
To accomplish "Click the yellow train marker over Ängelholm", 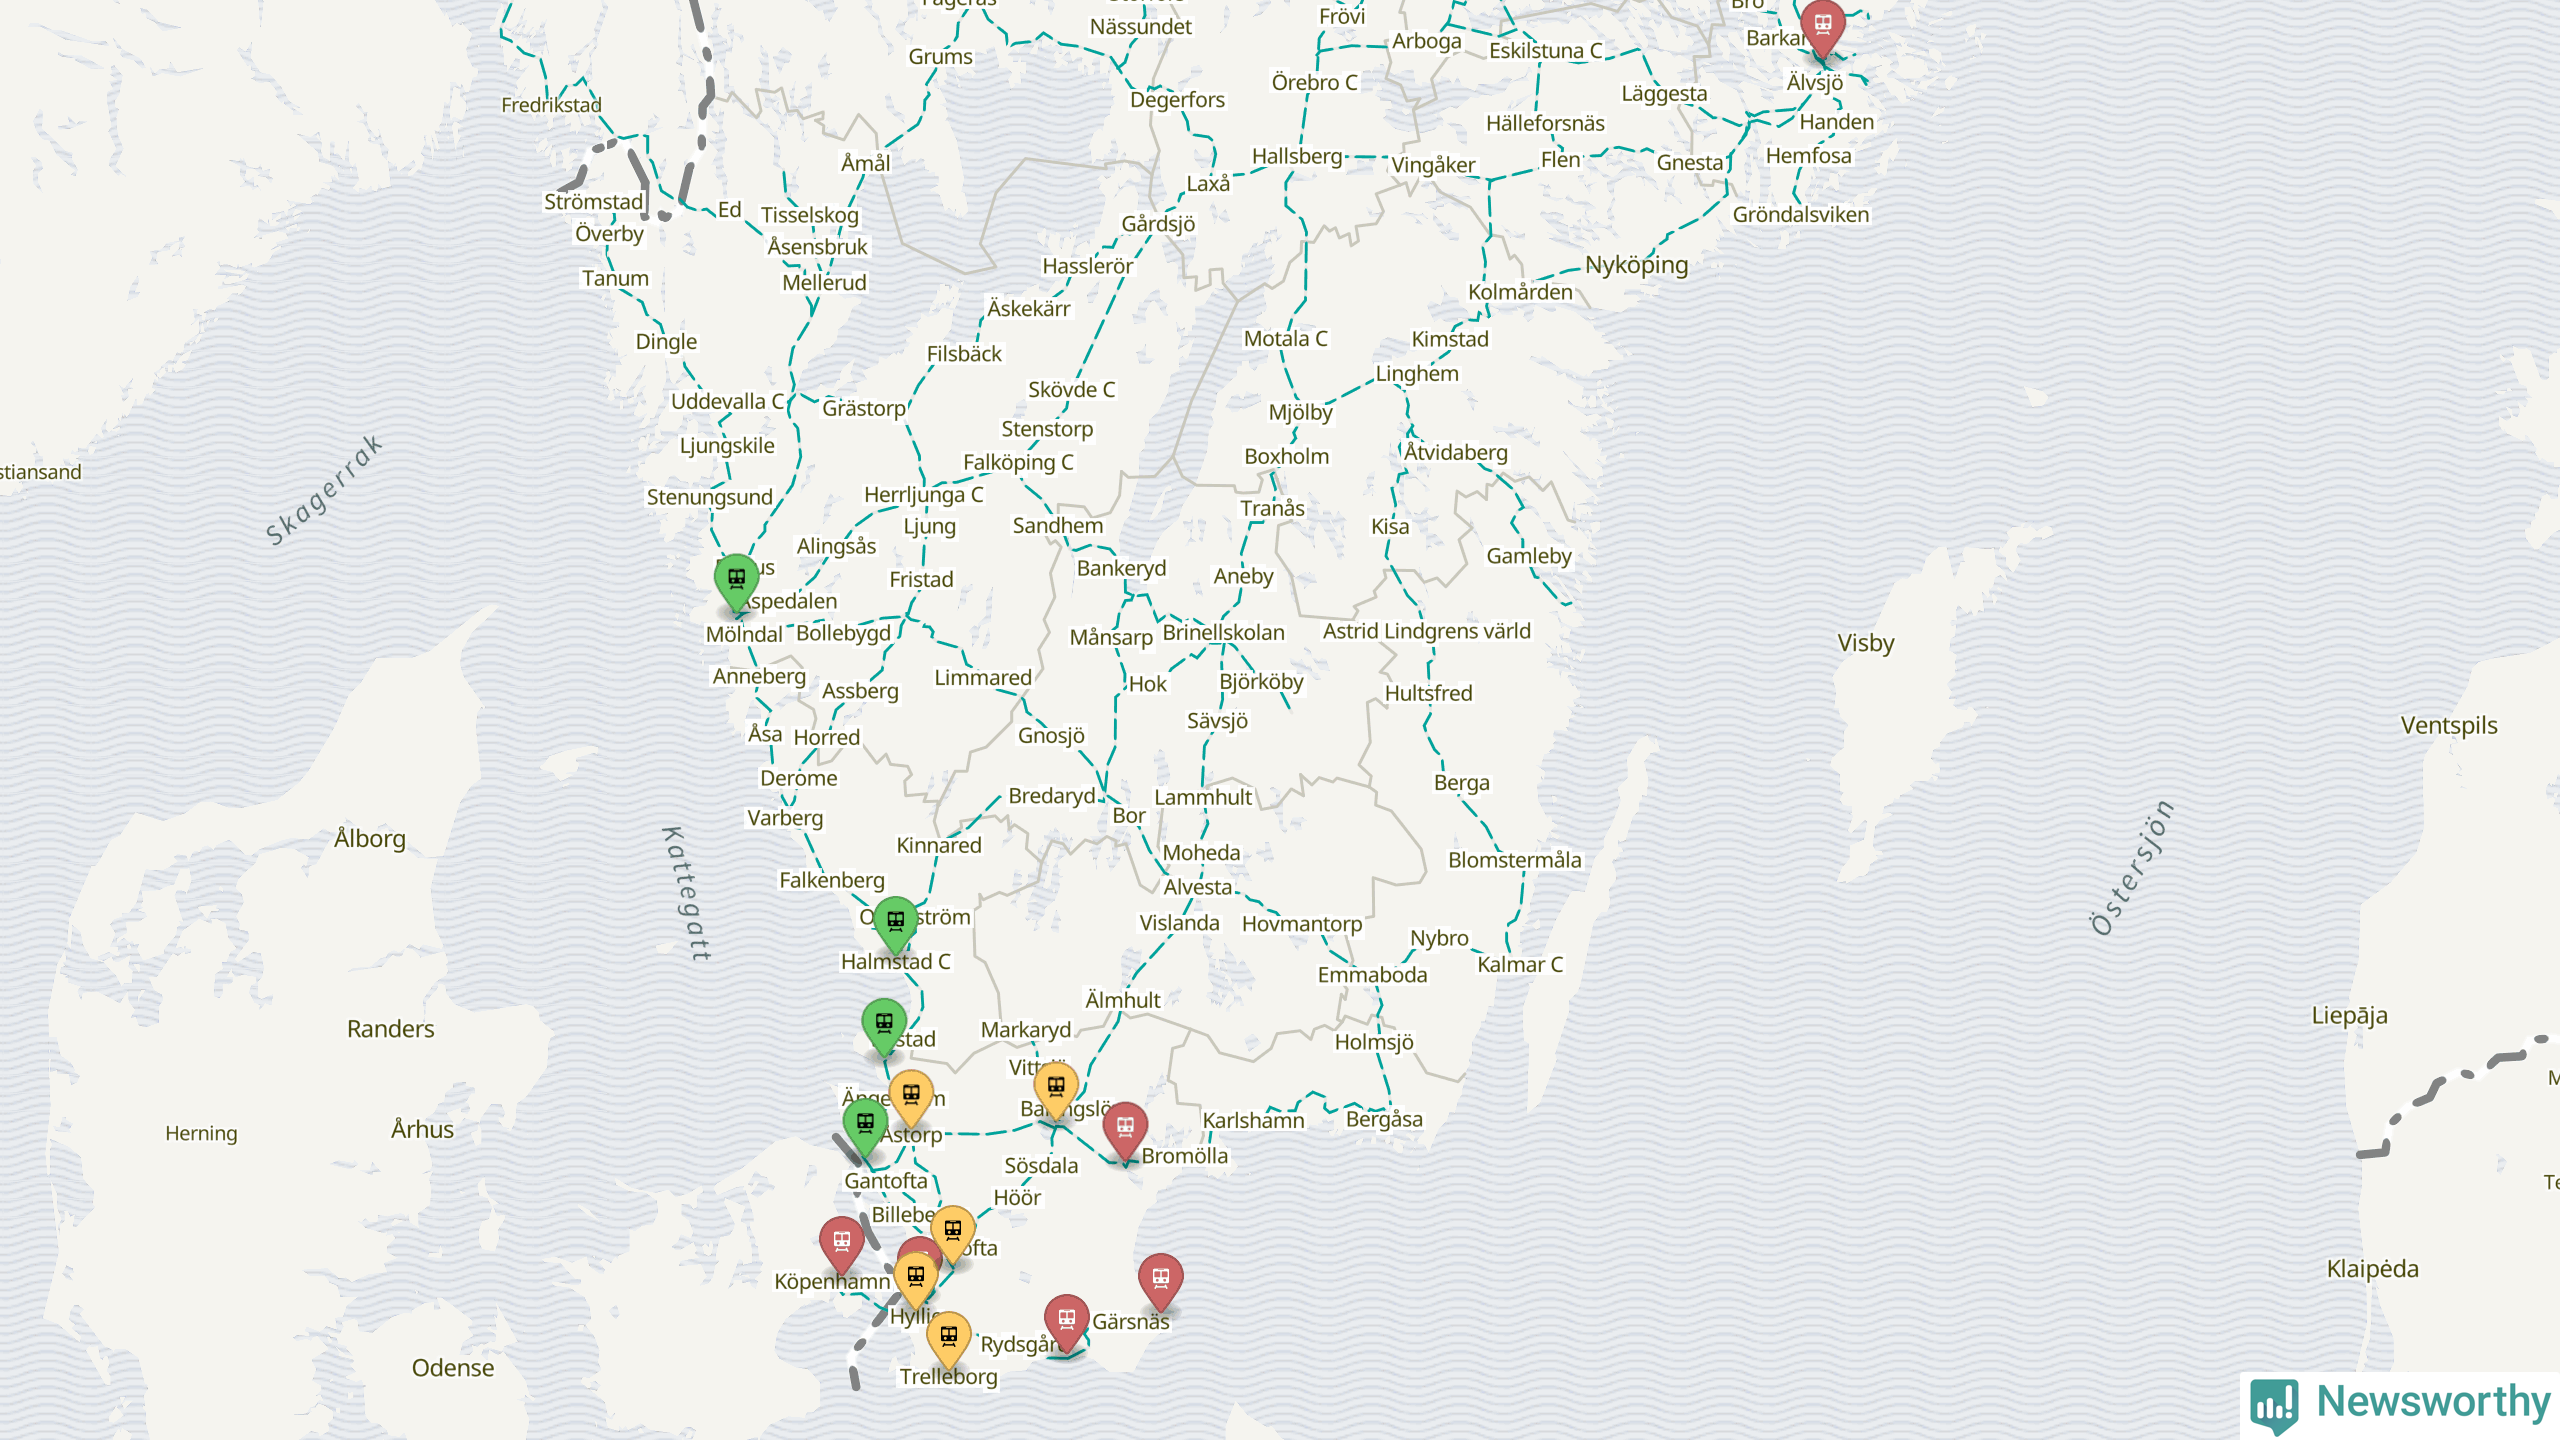I will [911, 1093].
